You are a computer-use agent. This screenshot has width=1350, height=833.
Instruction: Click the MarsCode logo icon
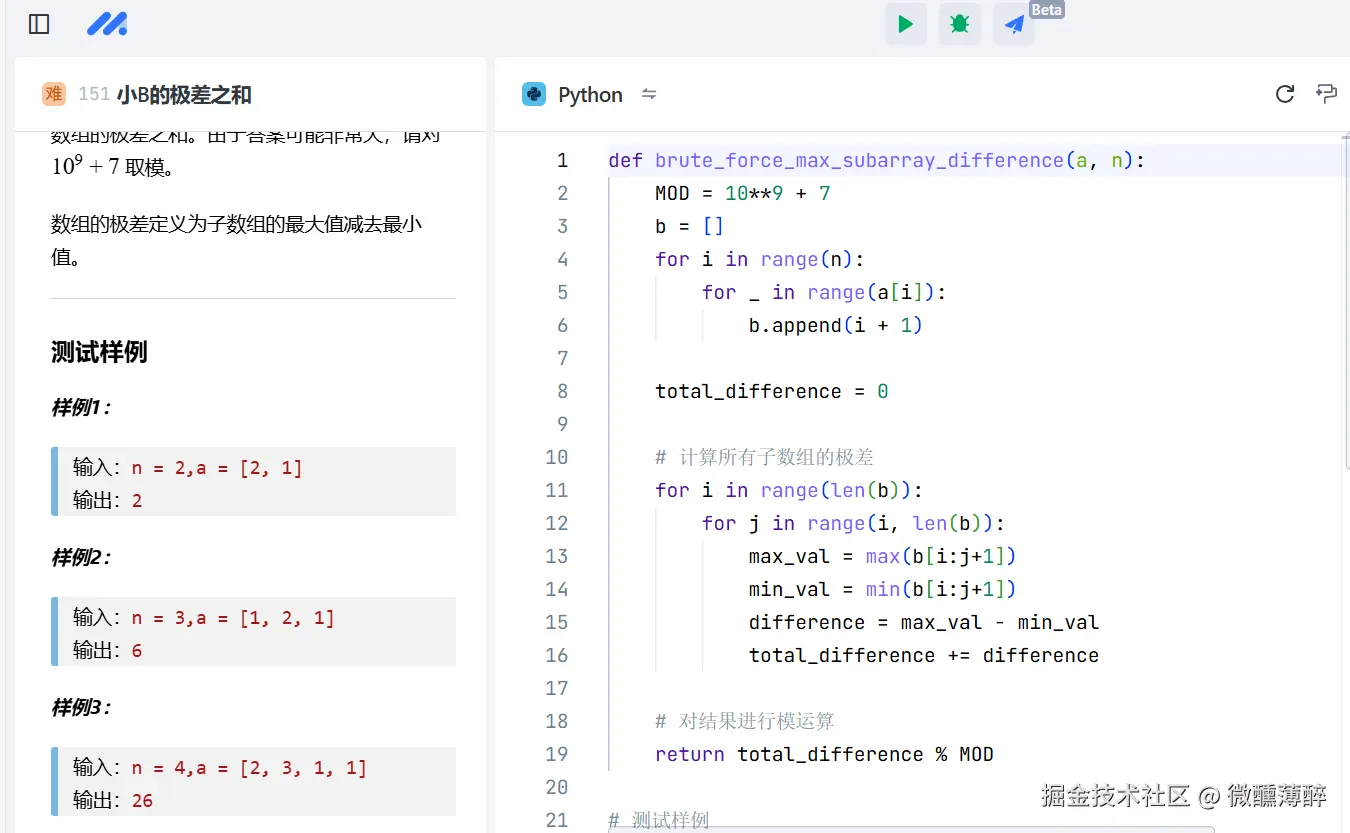point(107,24)
